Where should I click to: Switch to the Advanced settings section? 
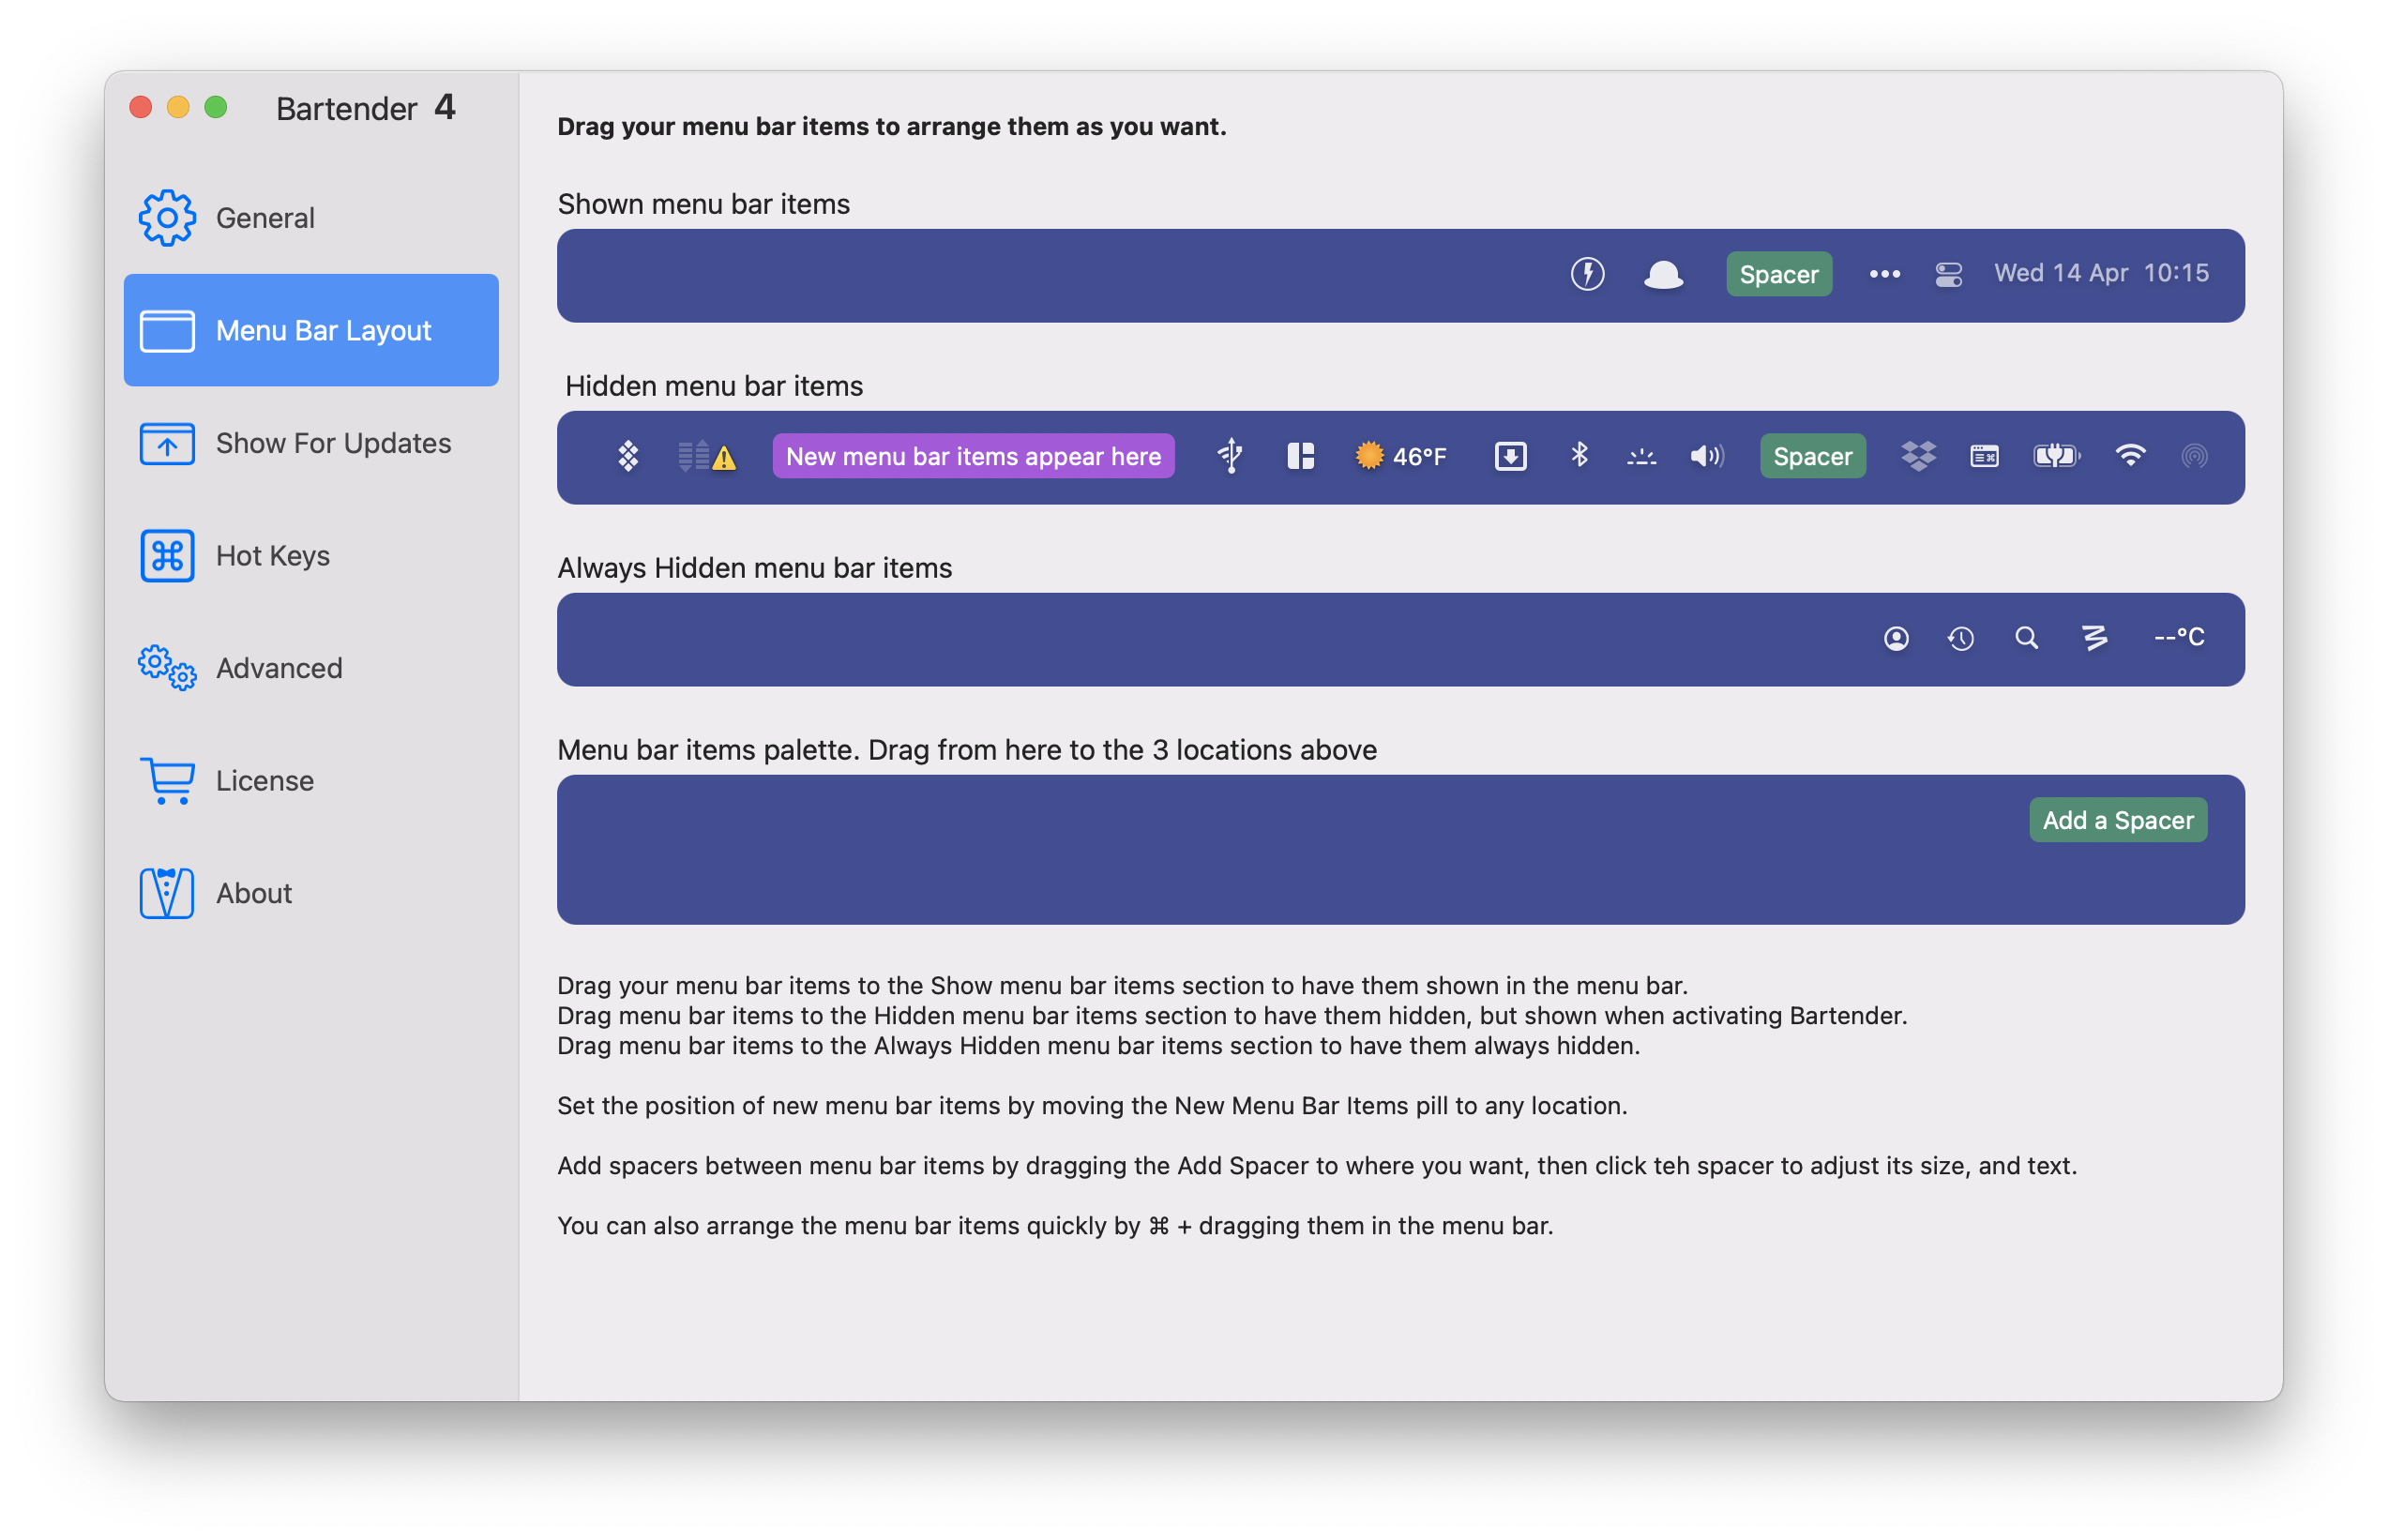point(278,668)
